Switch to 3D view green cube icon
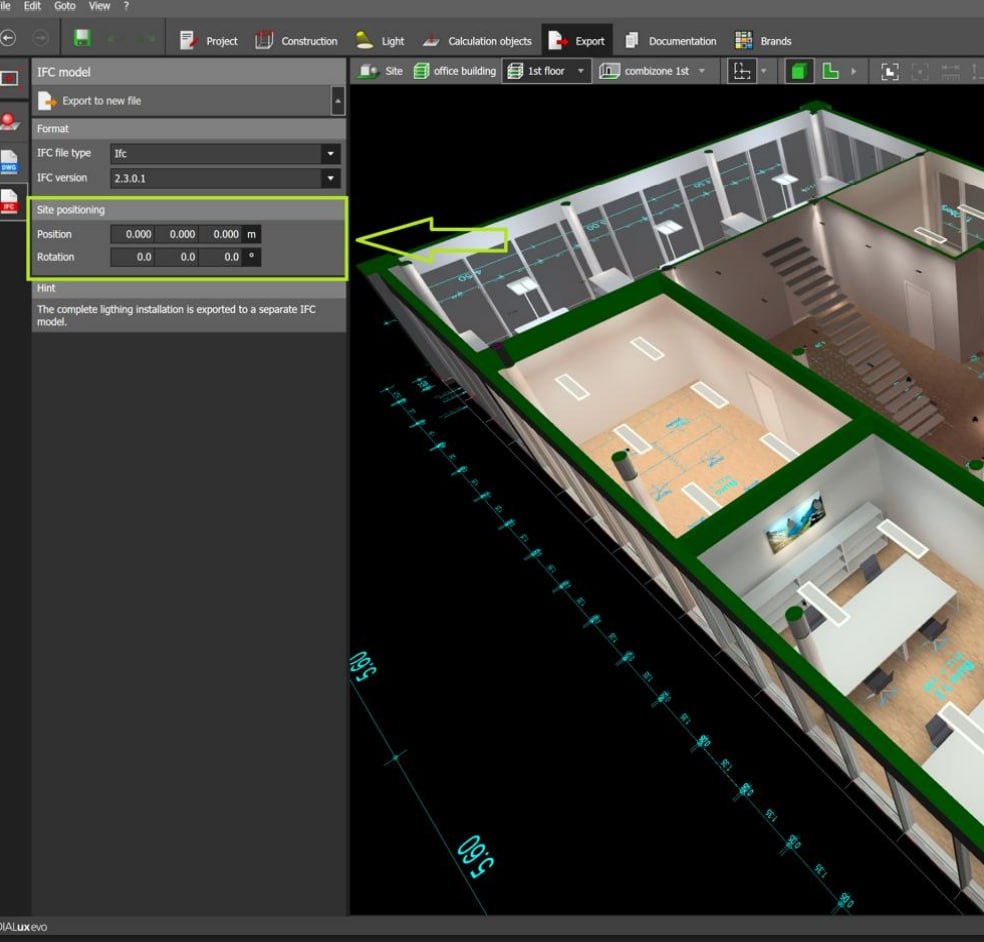Image resolution: width=984 pixels, height=942 pixels. [x=798, y=72]
